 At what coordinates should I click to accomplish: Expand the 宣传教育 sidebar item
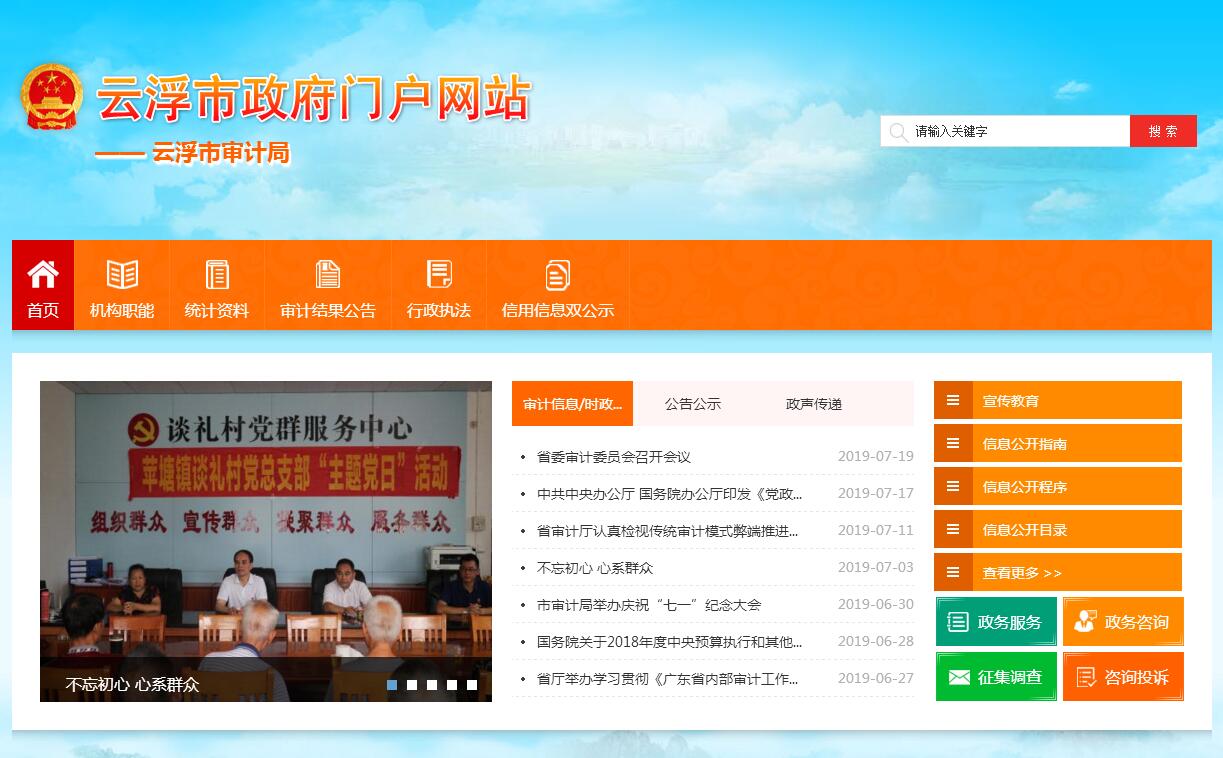pos(1057,400)
